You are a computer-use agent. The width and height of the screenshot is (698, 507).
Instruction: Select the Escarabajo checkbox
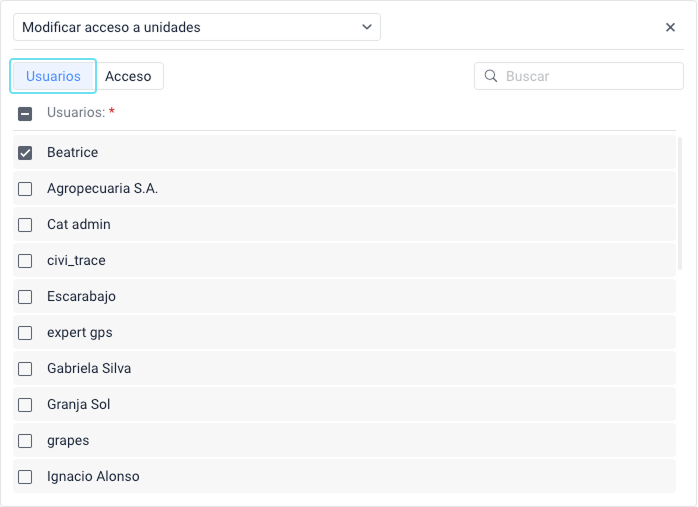pyautogui.click(x=25, y=297)
